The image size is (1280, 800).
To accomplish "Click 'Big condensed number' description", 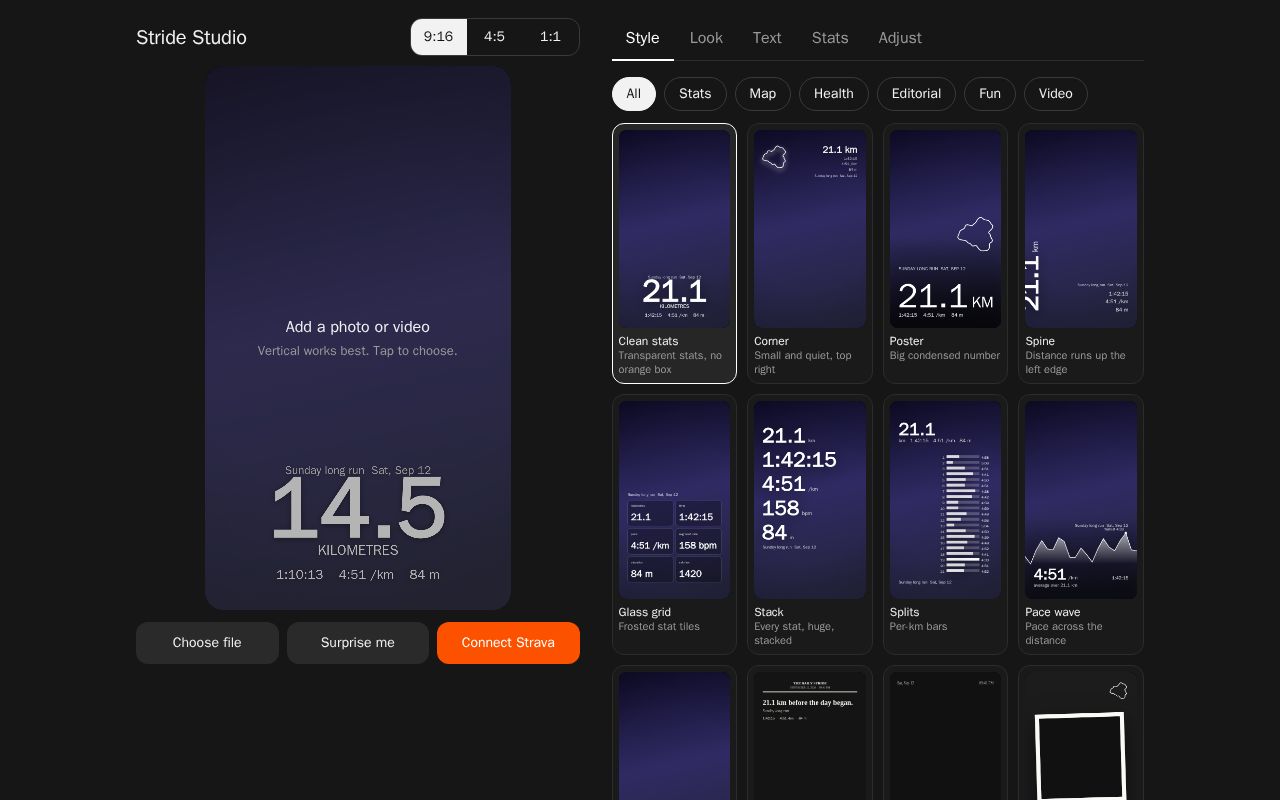I will [945, 356].
